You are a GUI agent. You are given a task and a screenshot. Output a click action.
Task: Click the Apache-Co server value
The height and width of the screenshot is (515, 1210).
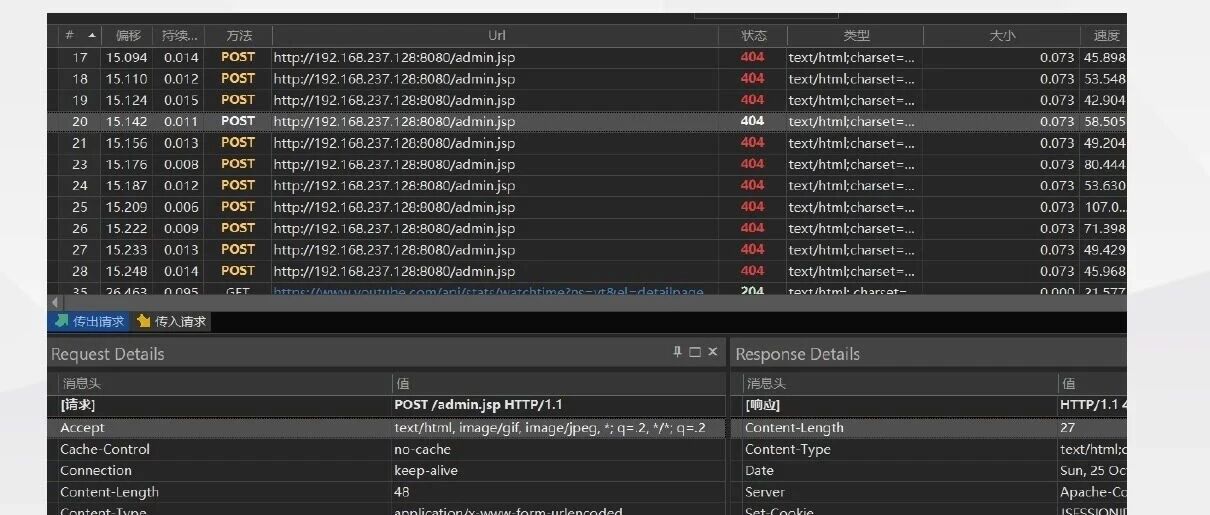pos(1093,492)
